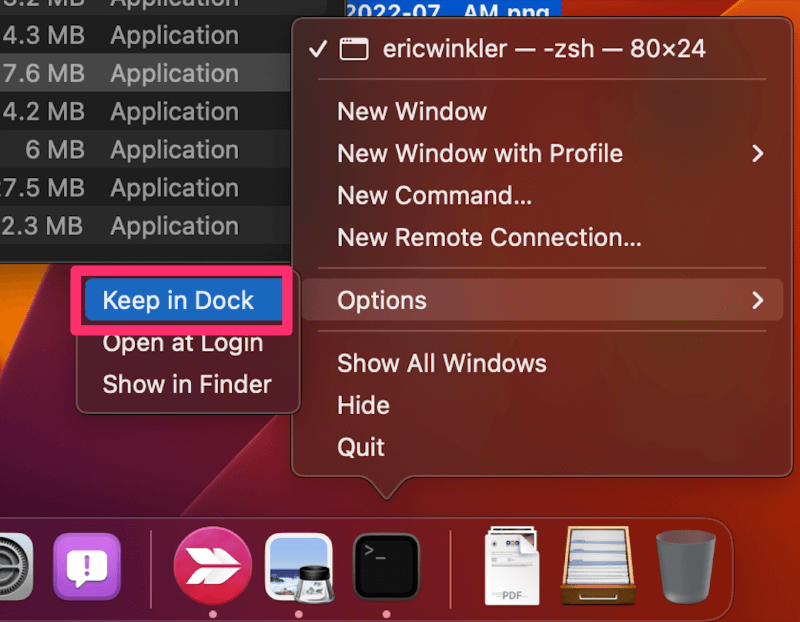This screenshot has width=800, height=622.
Task: Expand the New Window with Profile chevron
Action: (758, 154)
